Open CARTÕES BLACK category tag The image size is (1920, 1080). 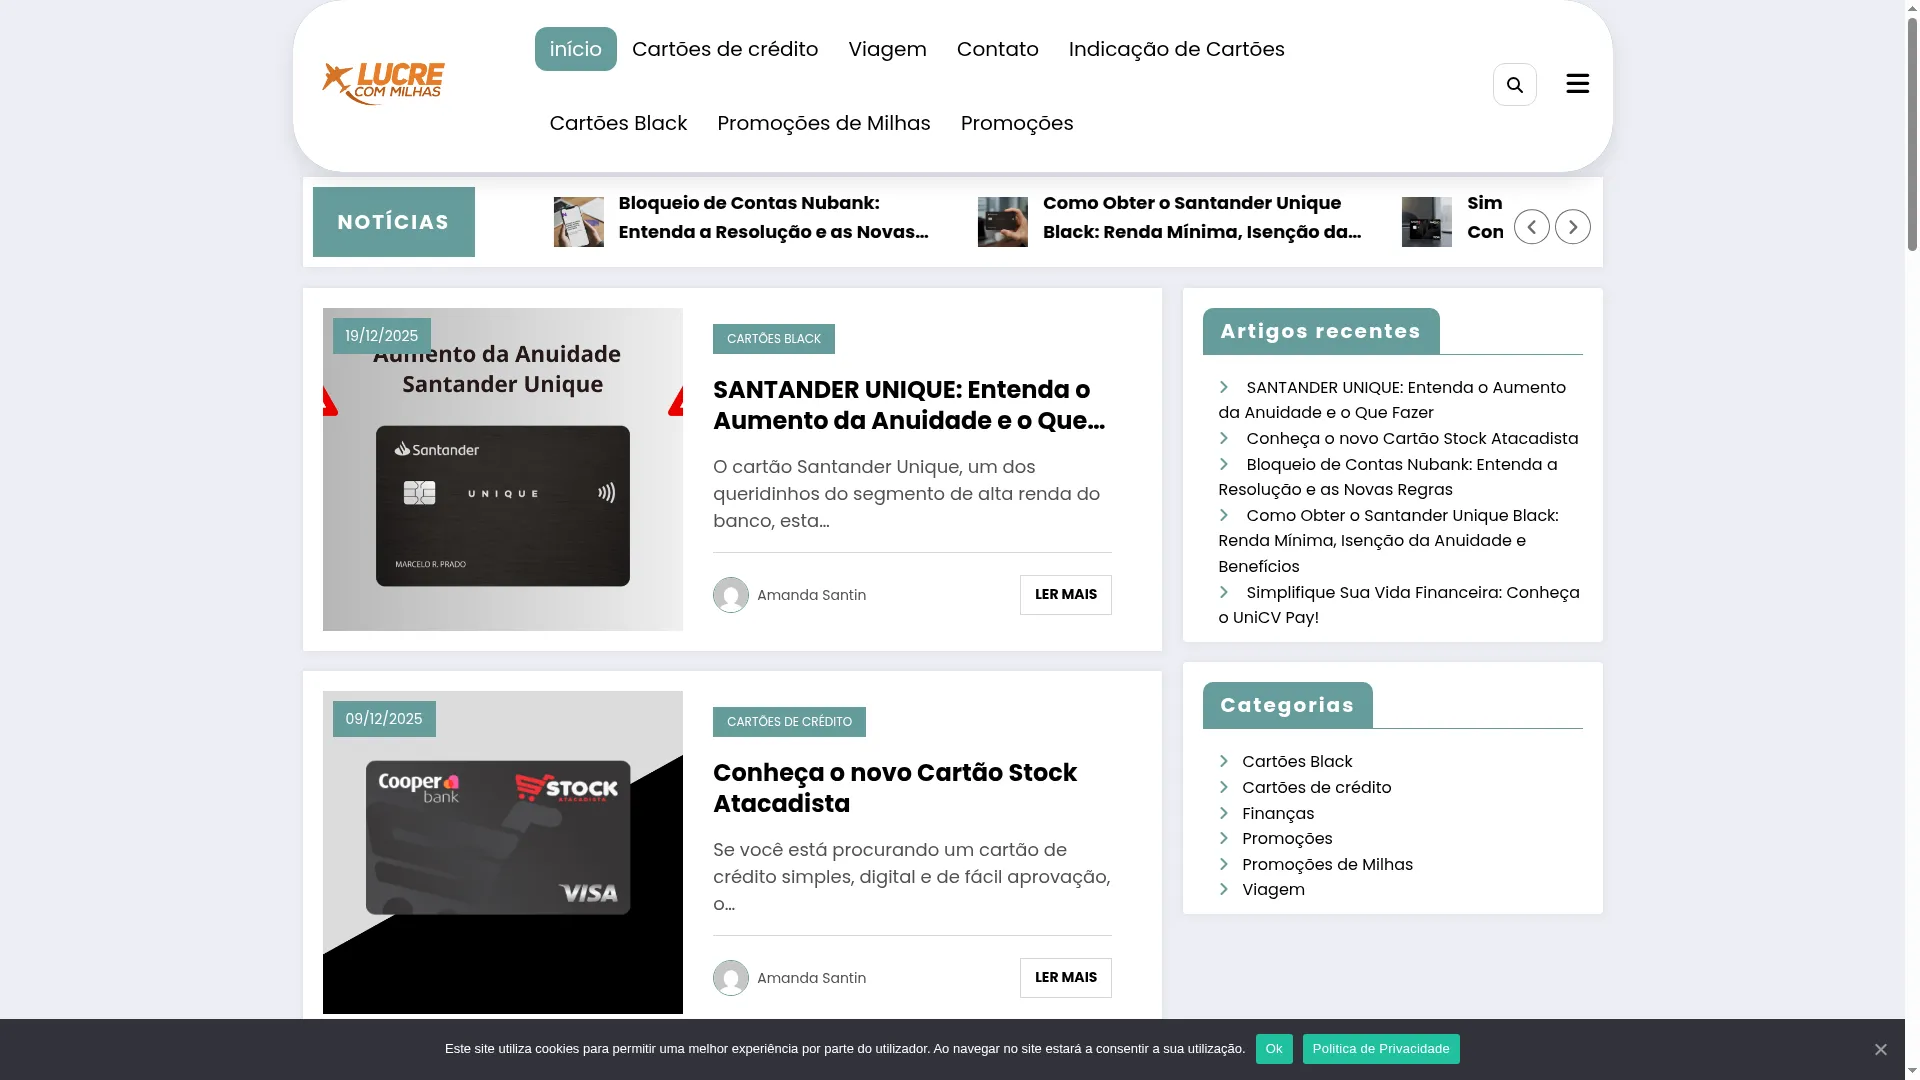773,339
